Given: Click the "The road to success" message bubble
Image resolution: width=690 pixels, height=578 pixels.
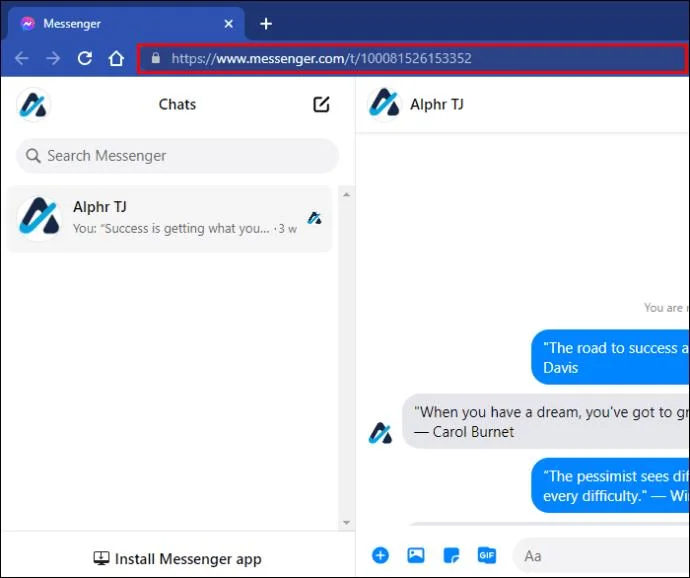Looking at the screenshot, I should [611, 357].
